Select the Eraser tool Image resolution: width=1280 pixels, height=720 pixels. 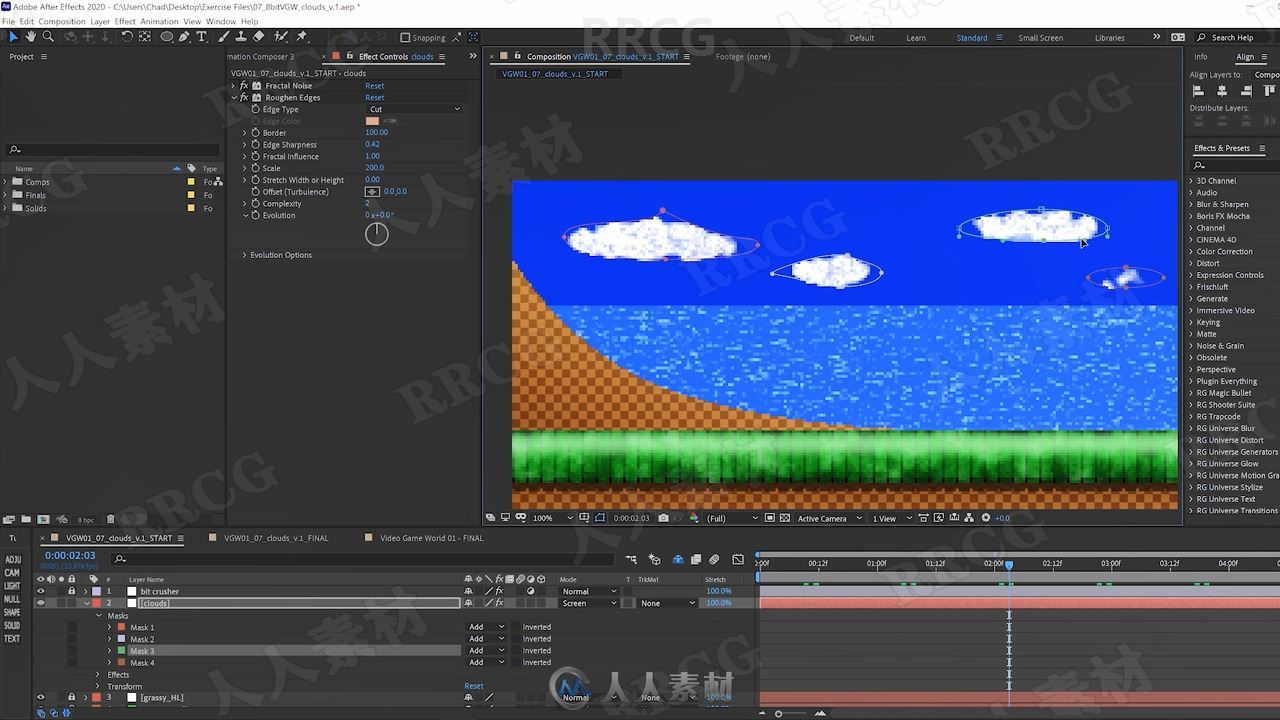pos(259,37)
